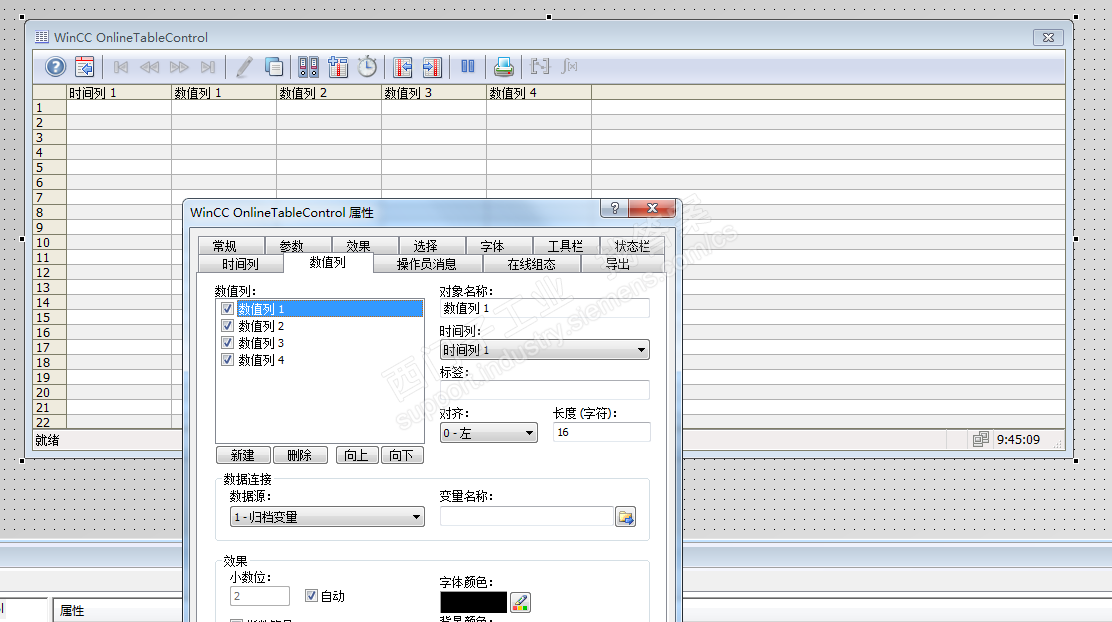The height and width of the screenshot is (622, 1112).
Task: Open the select time range clock
Action: (x=367, y=67)
